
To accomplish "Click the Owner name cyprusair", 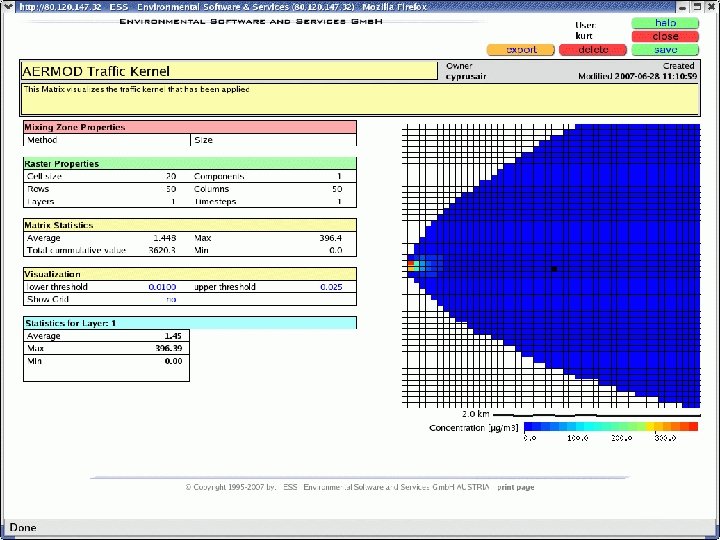I will point(466,76).
